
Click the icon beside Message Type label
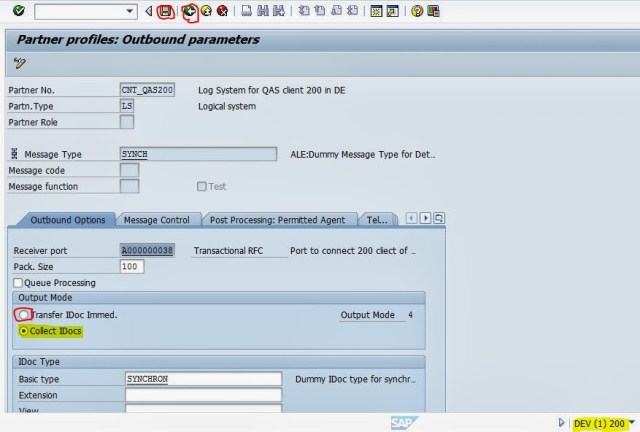click(14, 154)
